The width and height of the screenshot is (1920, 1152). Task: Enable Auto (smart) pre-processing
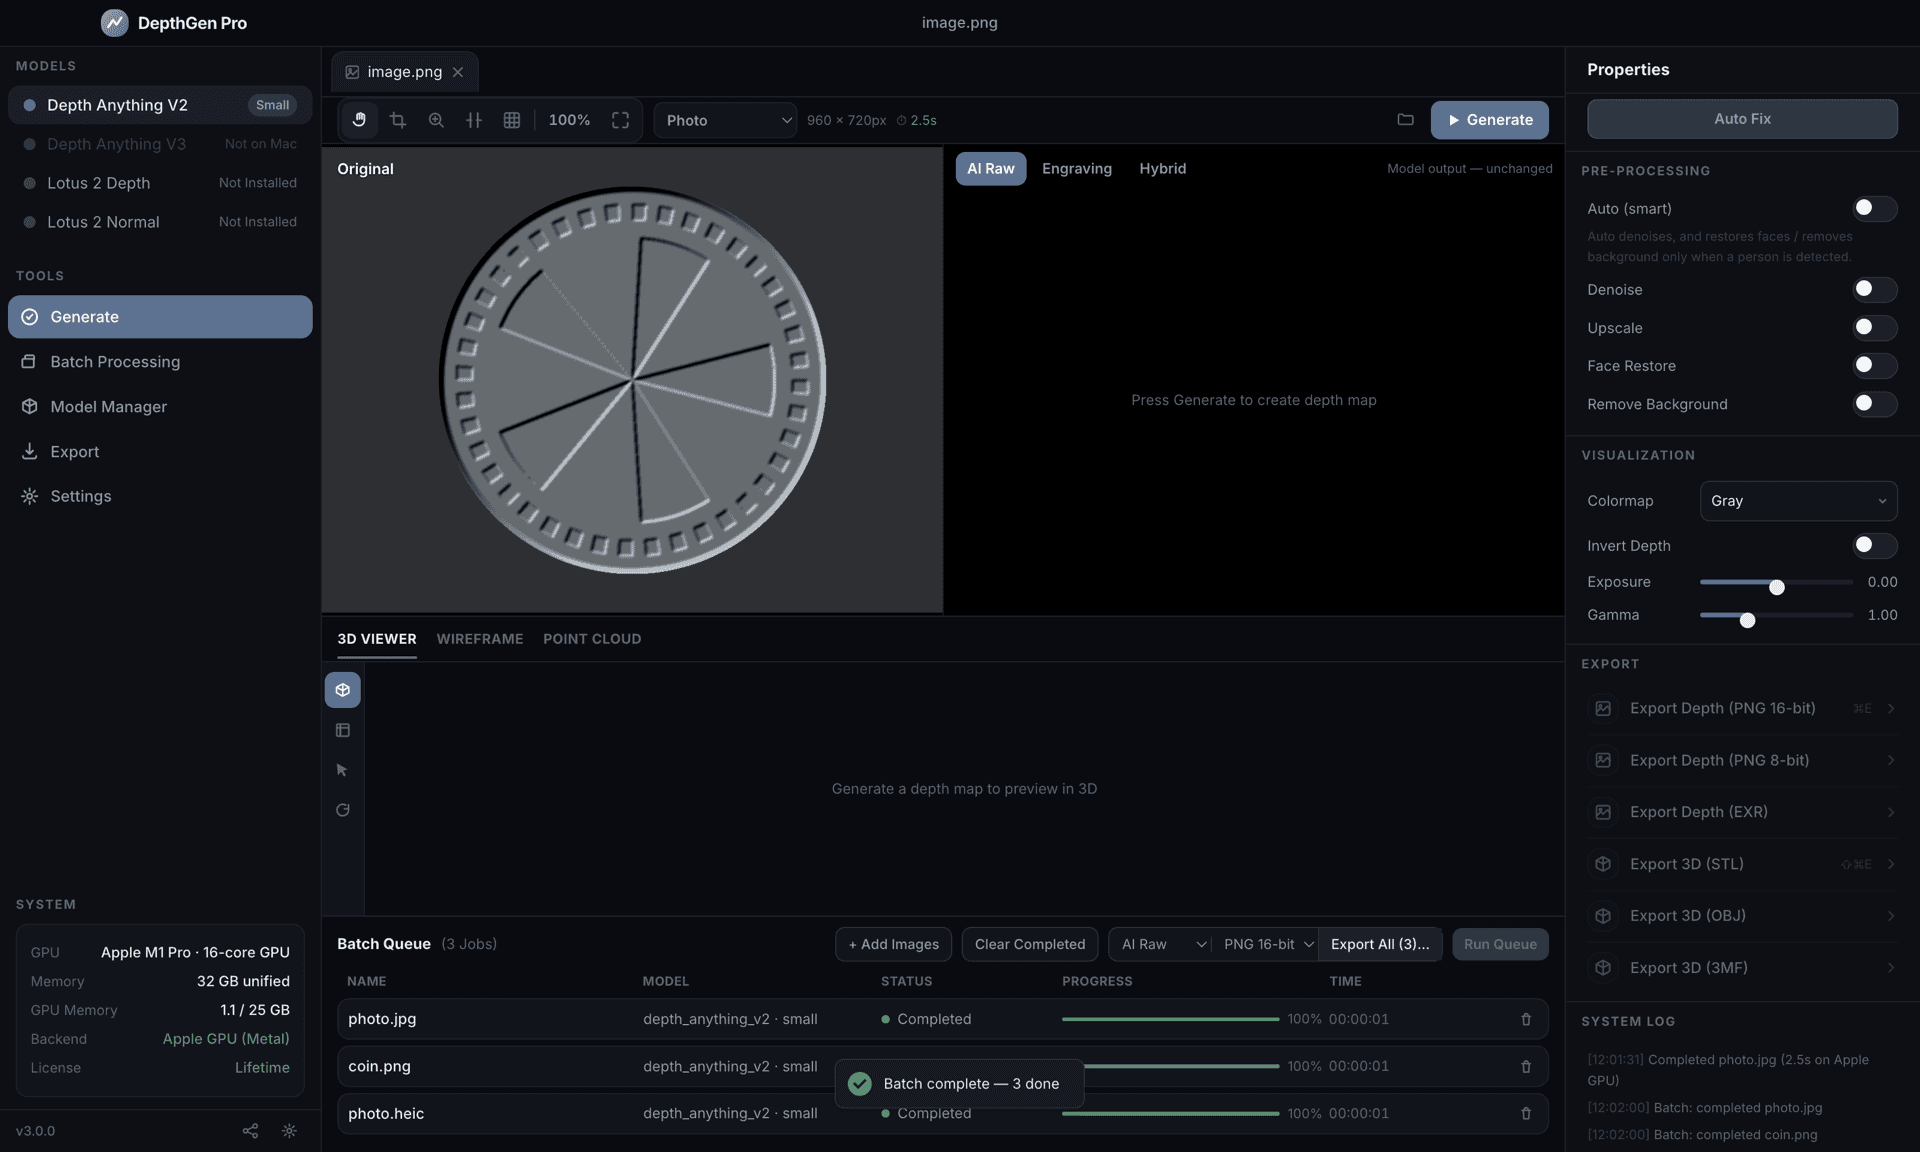(x=1874, y=208)
